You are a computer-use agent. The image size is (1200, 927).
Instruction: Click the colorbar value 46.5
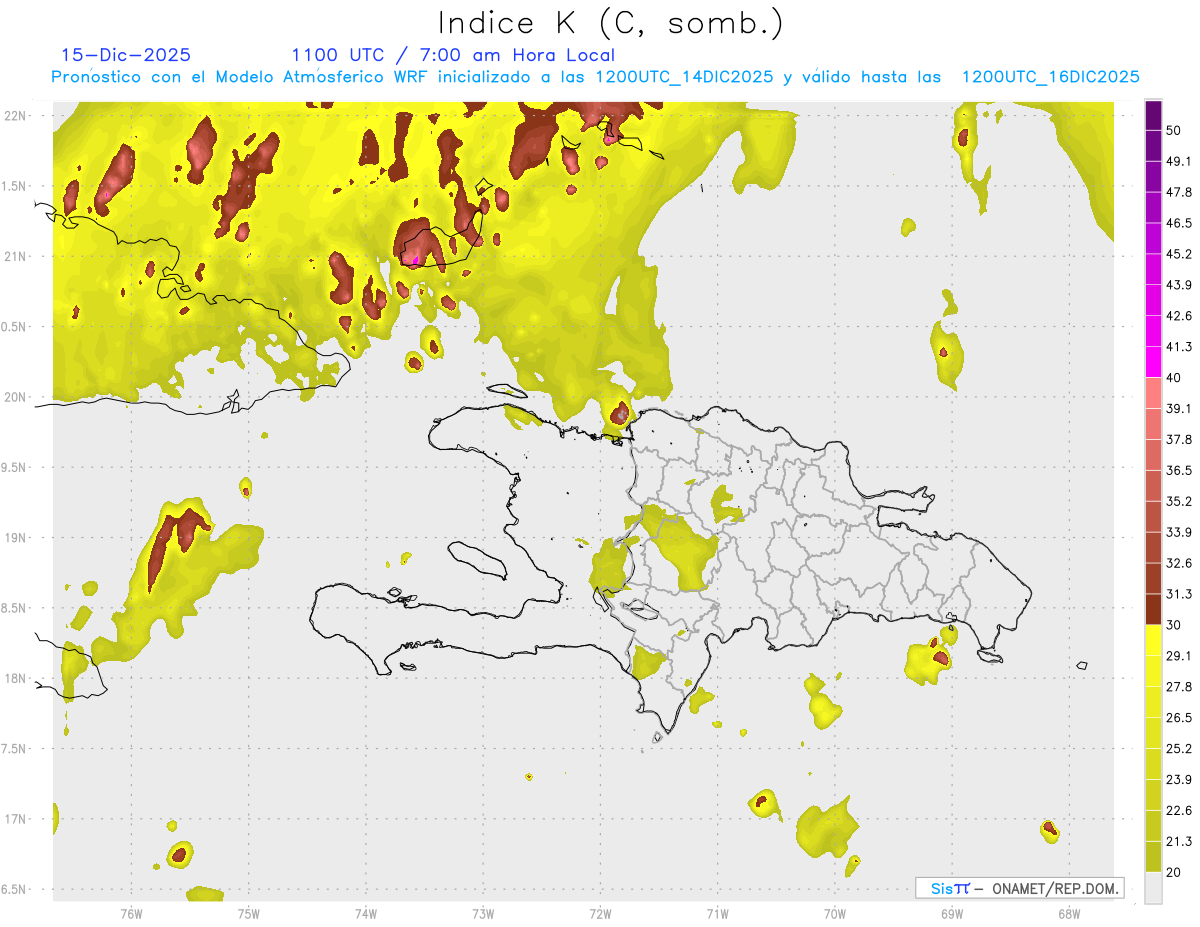(x=1179, y=223)
